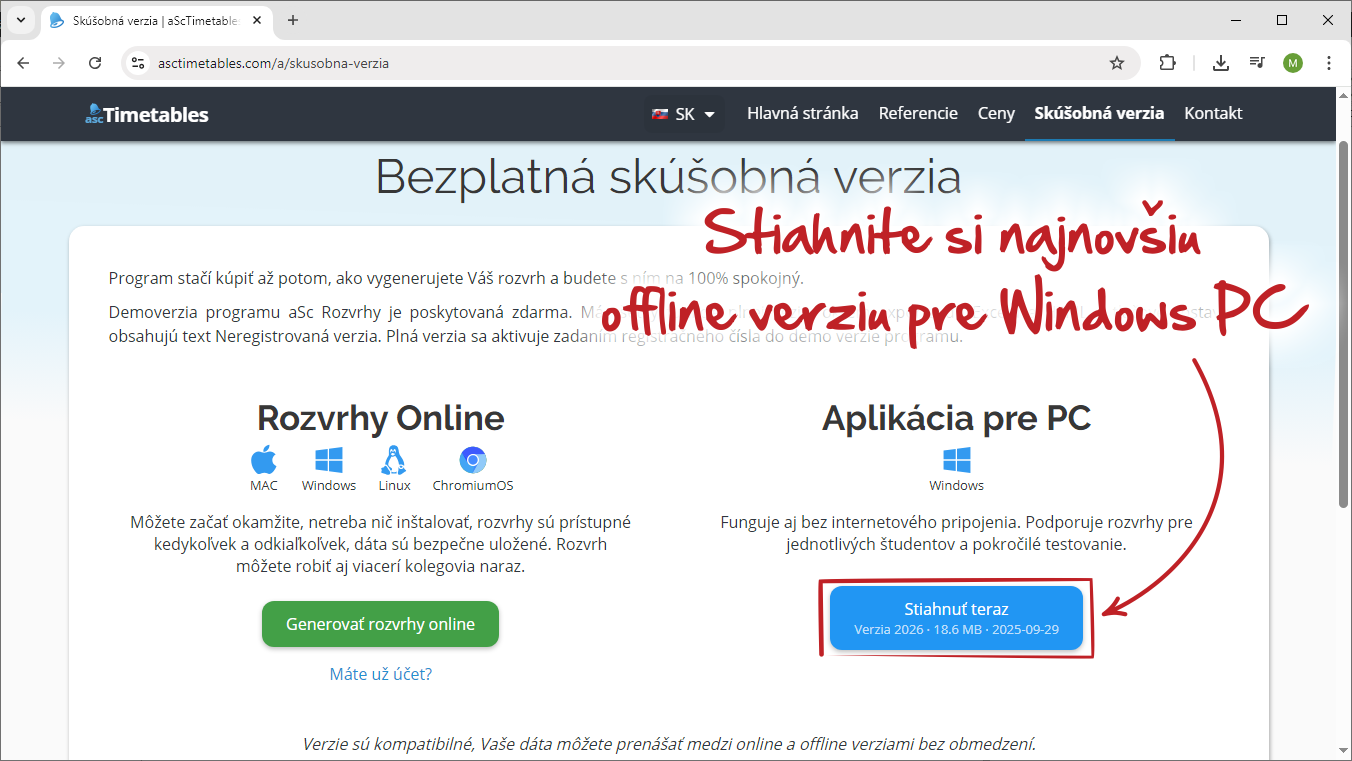Open the Referencie menu item
This screenshot has width=1352, height=761.
[918, 113]
